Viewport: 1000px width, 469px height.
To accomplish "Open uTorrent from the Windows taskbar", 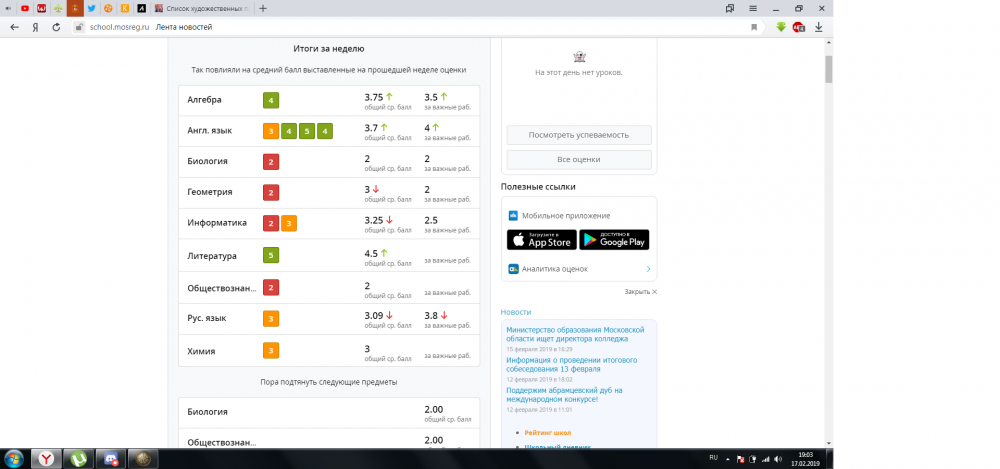I will click(78, 458).
